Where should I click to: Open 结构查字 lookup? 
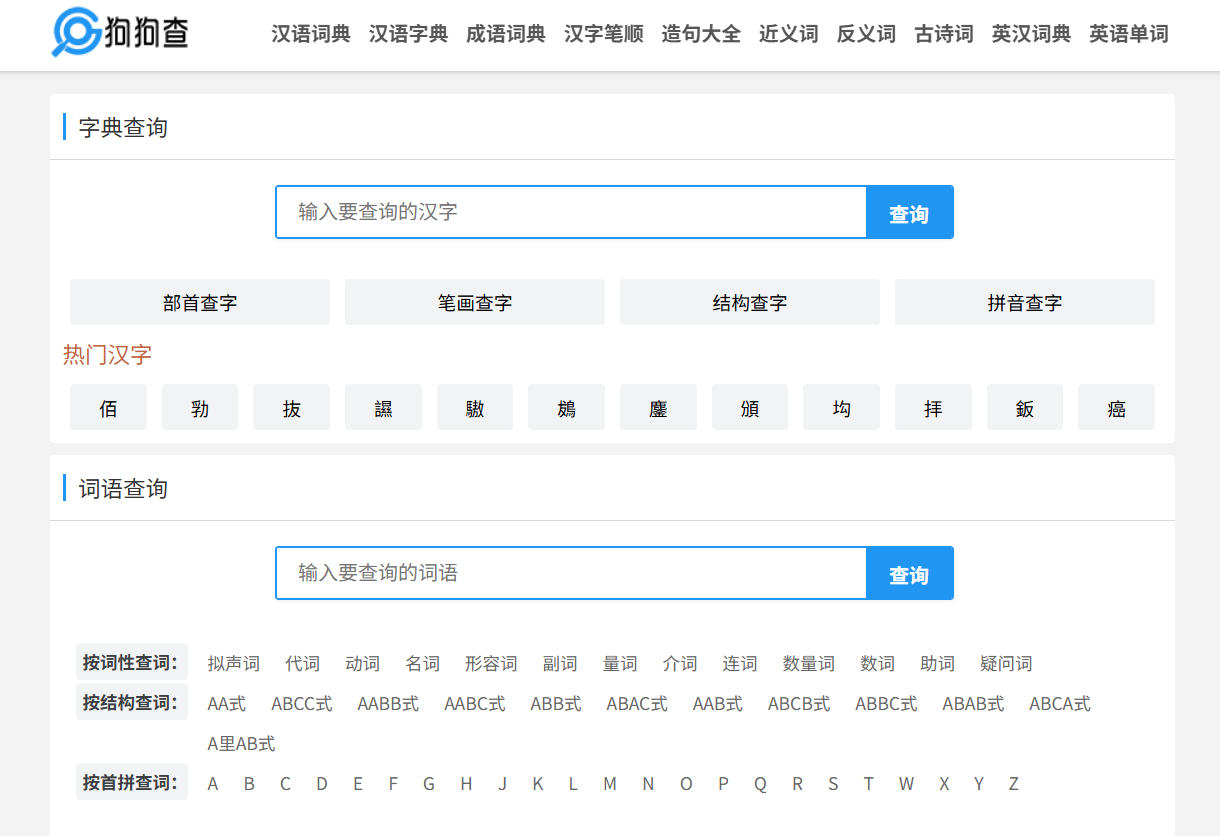[750, 302]
